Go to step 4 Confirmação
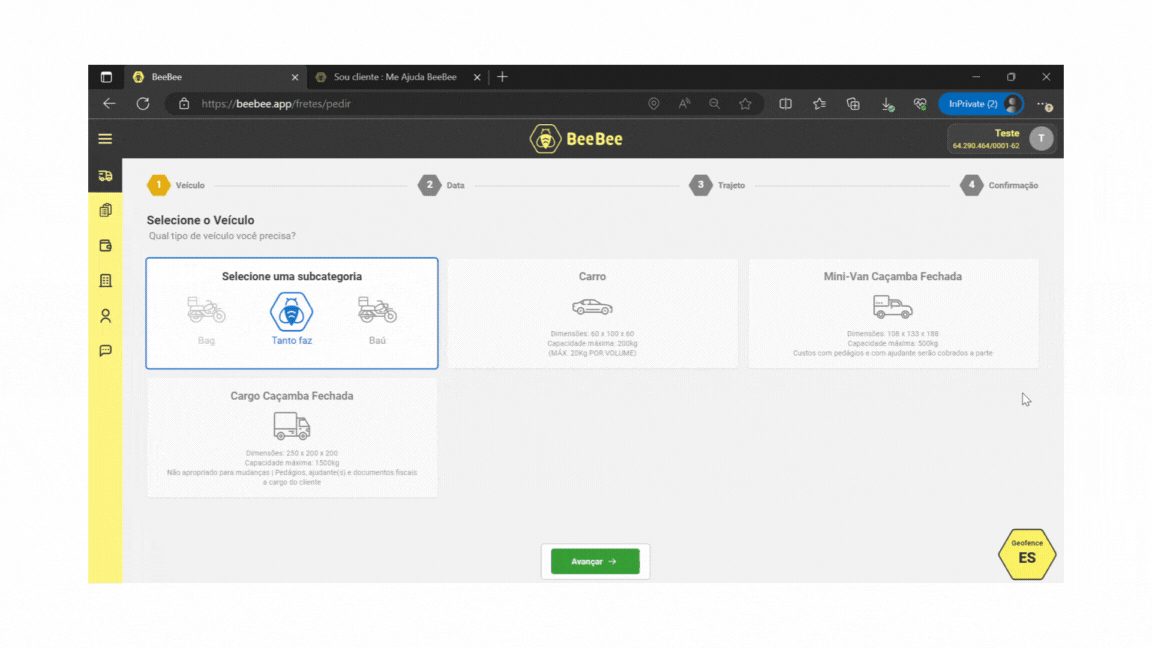The image size is (1152, 648). point(999,185)
